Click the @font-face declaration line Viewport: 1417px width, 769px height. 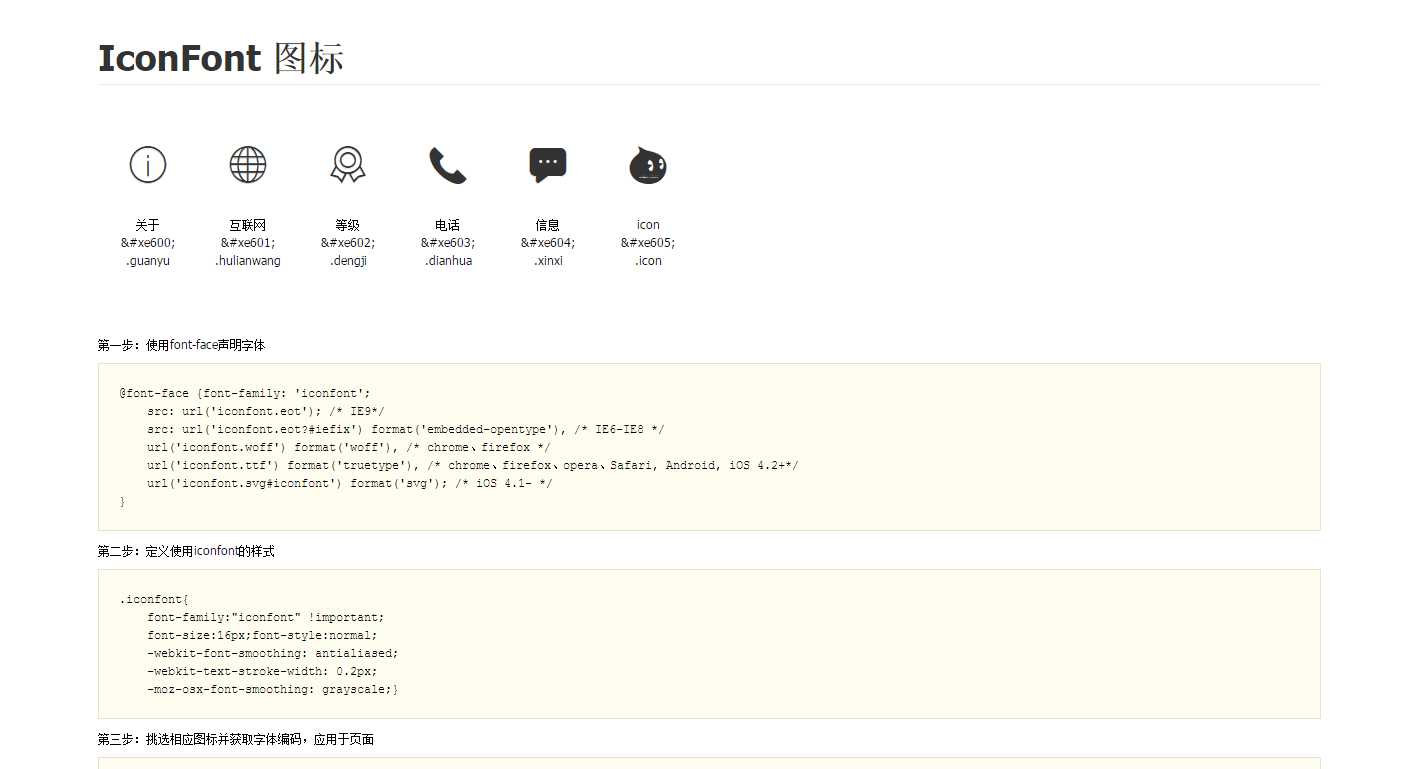click(x=245, y=393)
